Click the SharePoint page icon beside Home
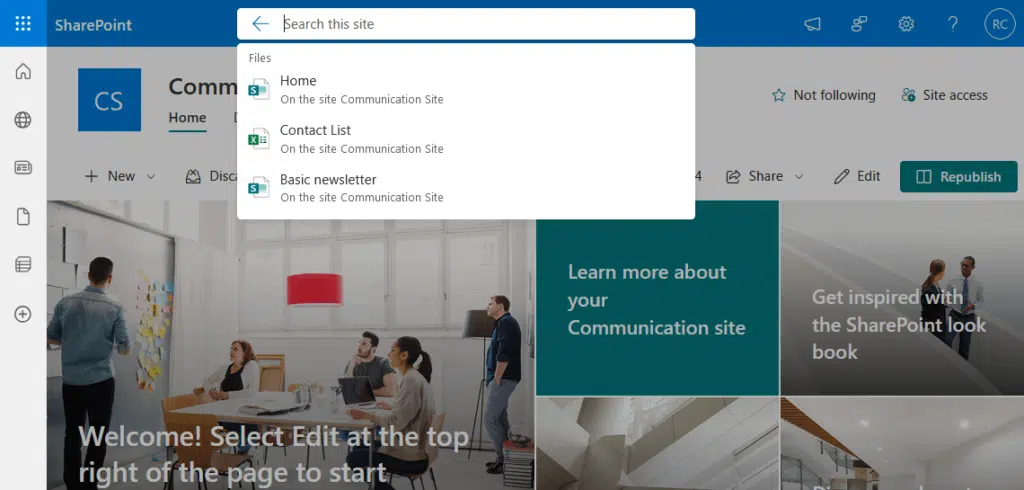This screenshot has width=1024, height=490. tap(259, 89)
